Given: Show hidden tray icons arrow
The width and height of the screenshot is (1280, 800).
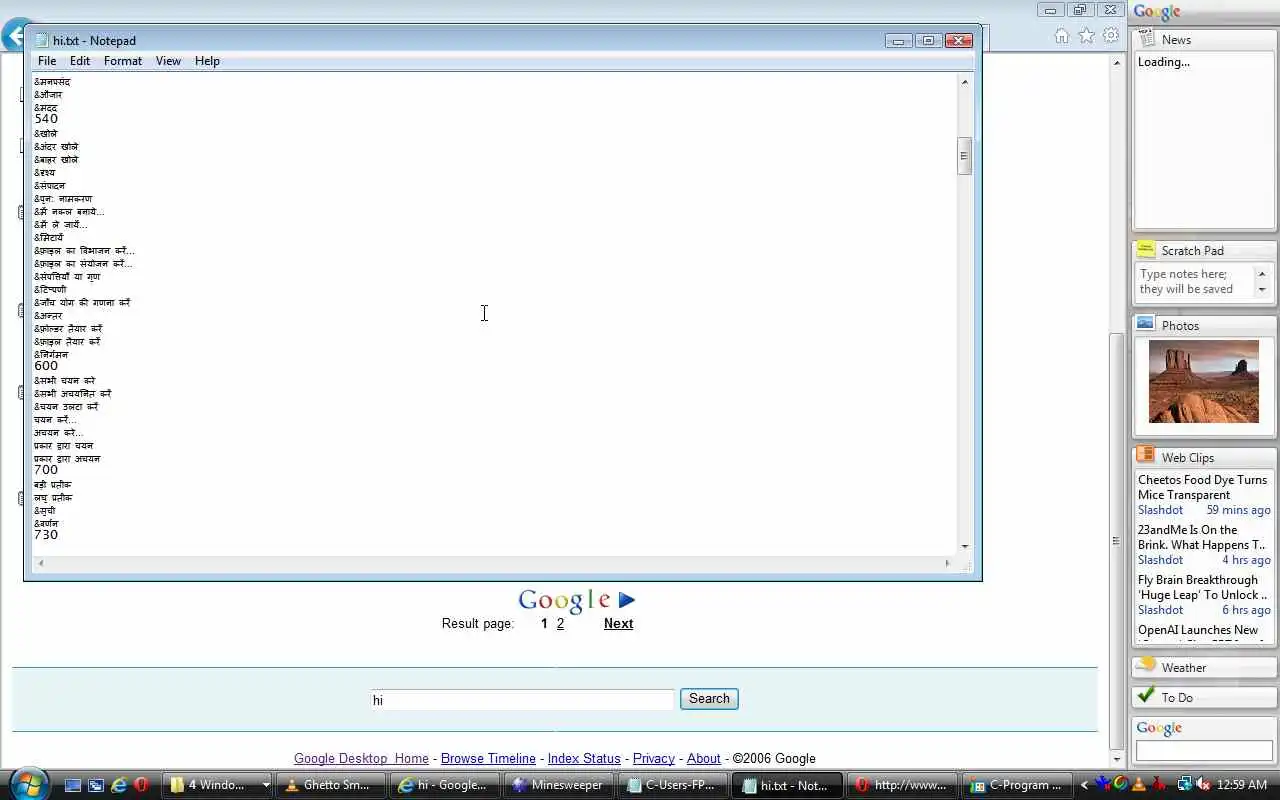Looking at the screenshot, I should 1084,785.
